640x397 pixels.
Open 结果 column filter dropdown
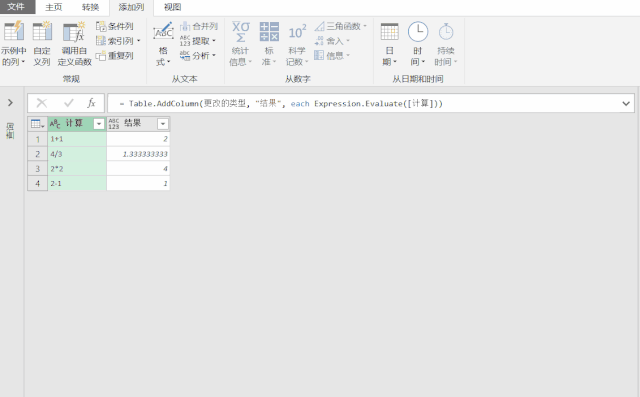click(x=163, y=124)
